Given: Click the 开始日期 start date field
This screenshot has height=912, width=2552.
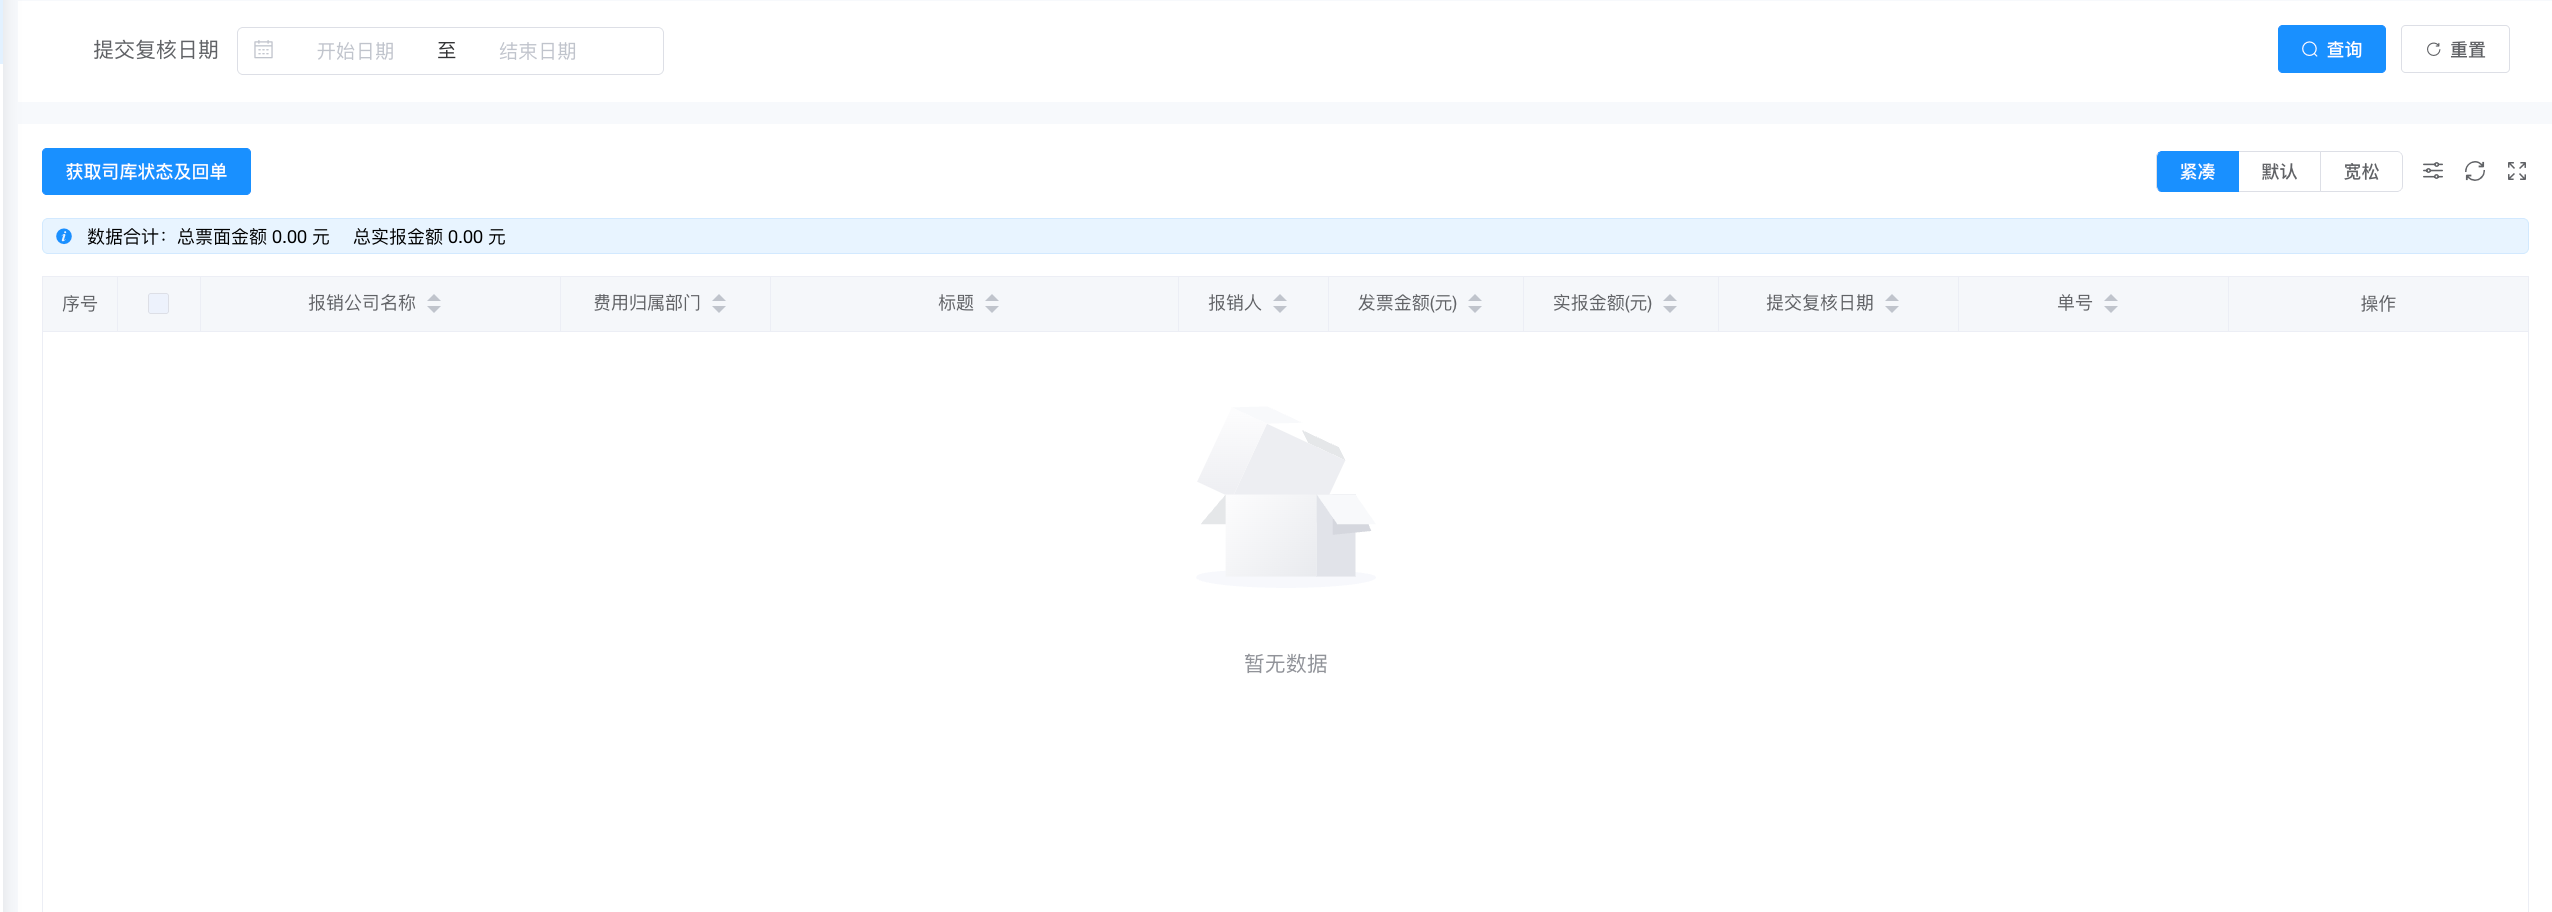Looking at the screenshot, I should point(355,51).
